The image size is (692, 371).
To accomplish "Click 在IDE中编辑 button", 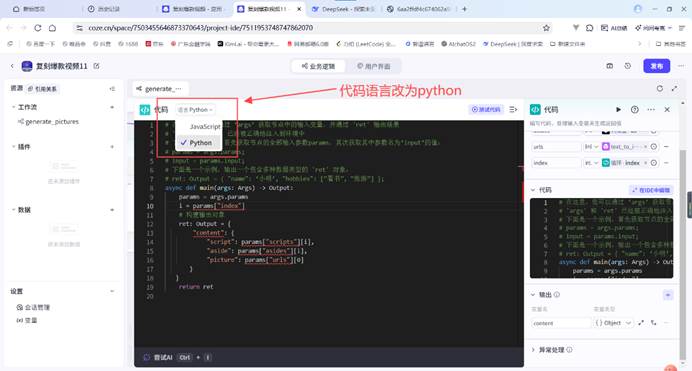I will [x=651, y=190].
